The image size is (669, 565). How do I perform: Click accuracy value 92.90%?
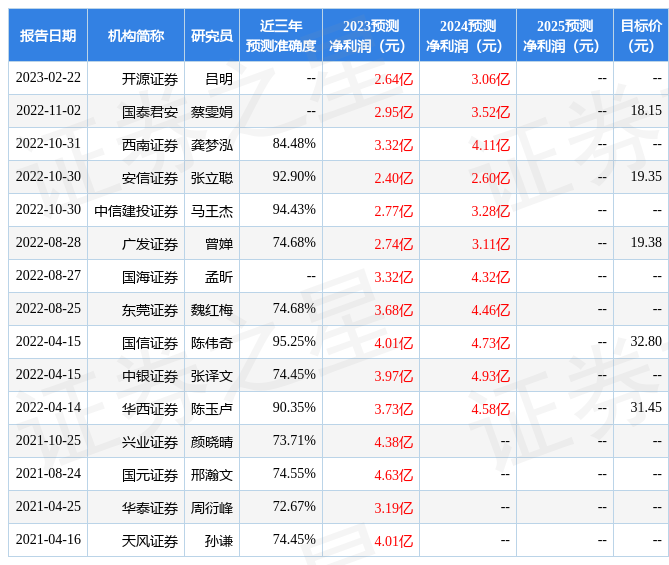(x=294, y=176)
